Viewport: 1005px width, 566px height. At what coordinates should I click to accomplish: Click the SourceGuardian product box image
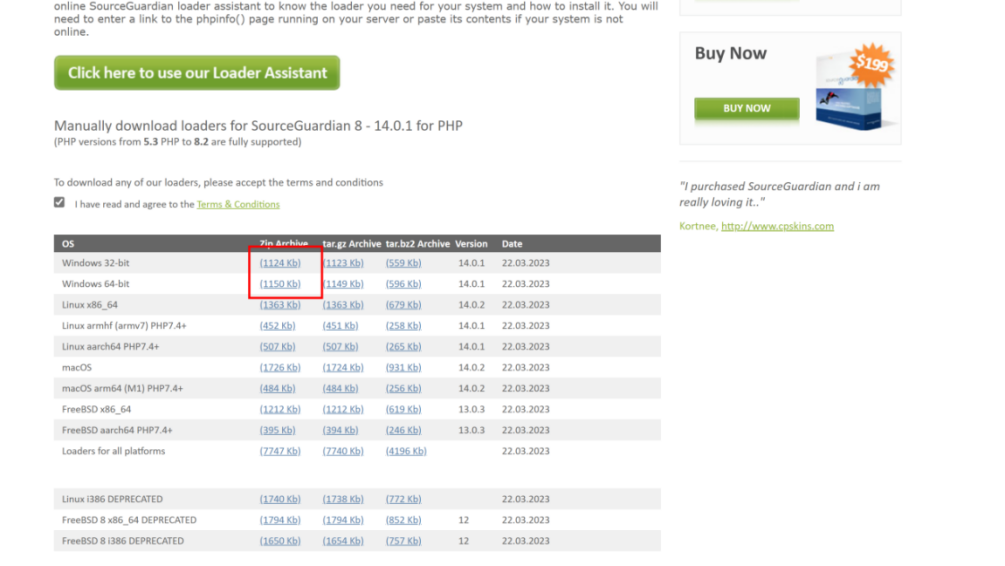[854, 88]
